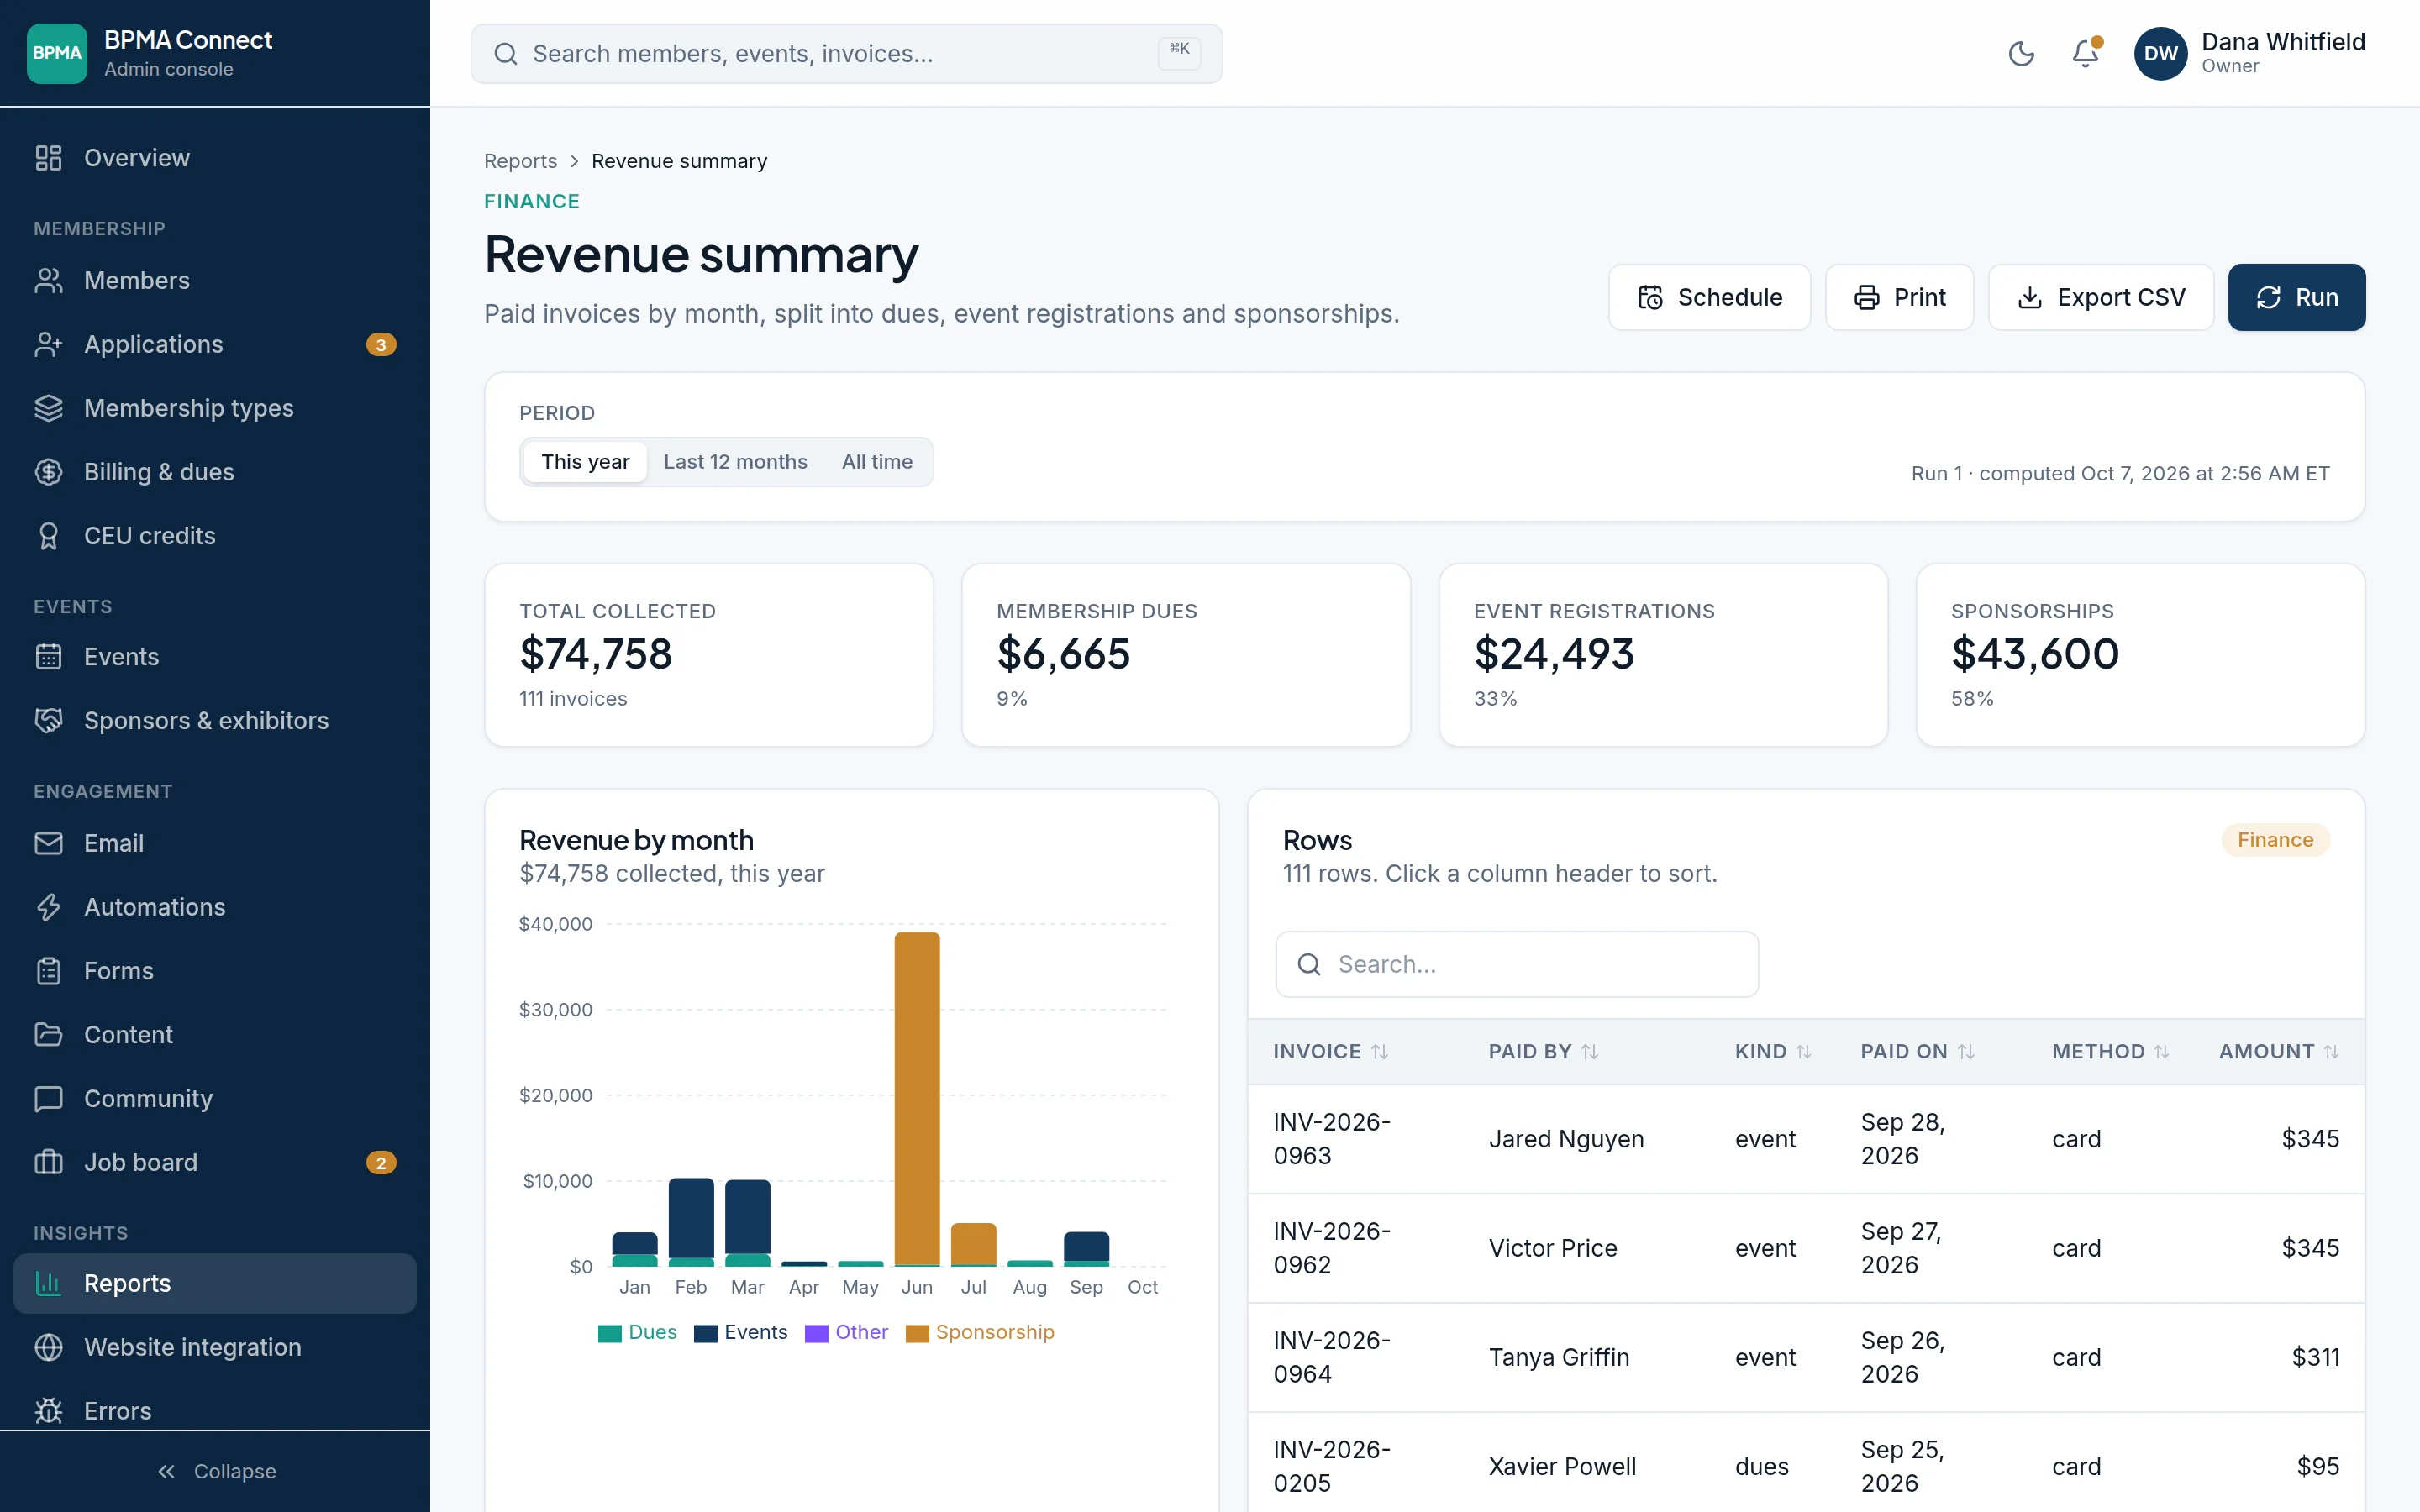
Task: Open the Reports sidebar item
Action: click(215, 1283)
